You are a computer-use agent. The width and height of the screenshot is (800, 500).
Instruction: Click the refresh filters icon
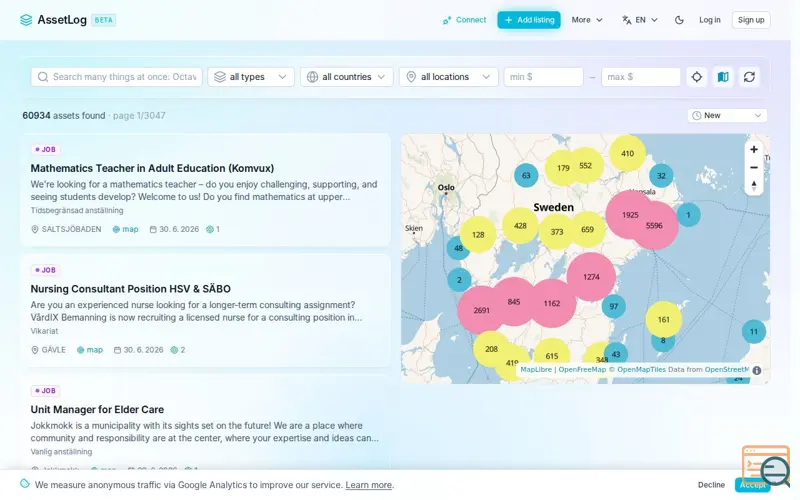749,77
